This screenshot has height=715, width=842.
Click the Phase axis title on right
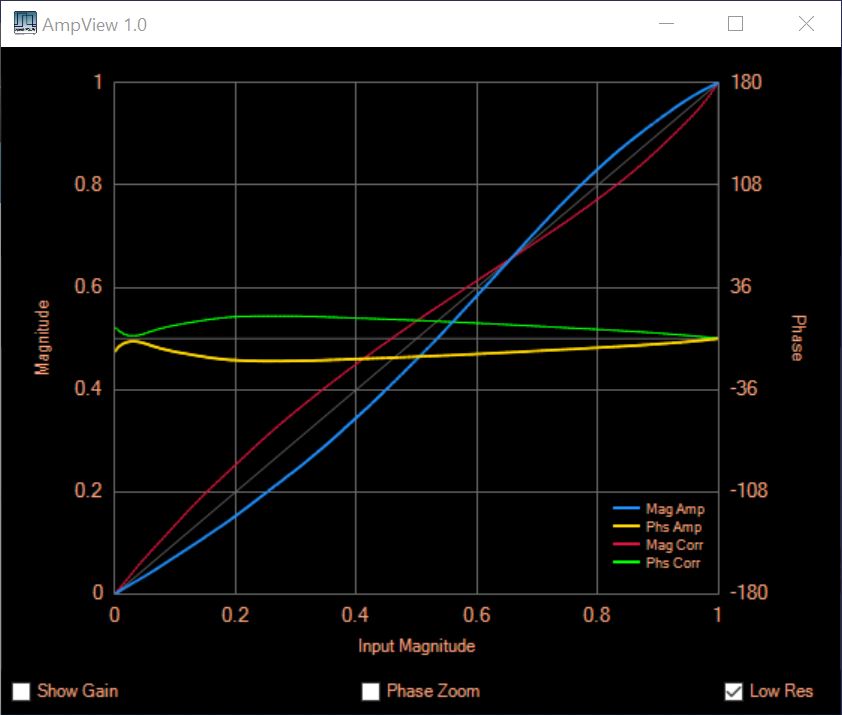(798, 338)
